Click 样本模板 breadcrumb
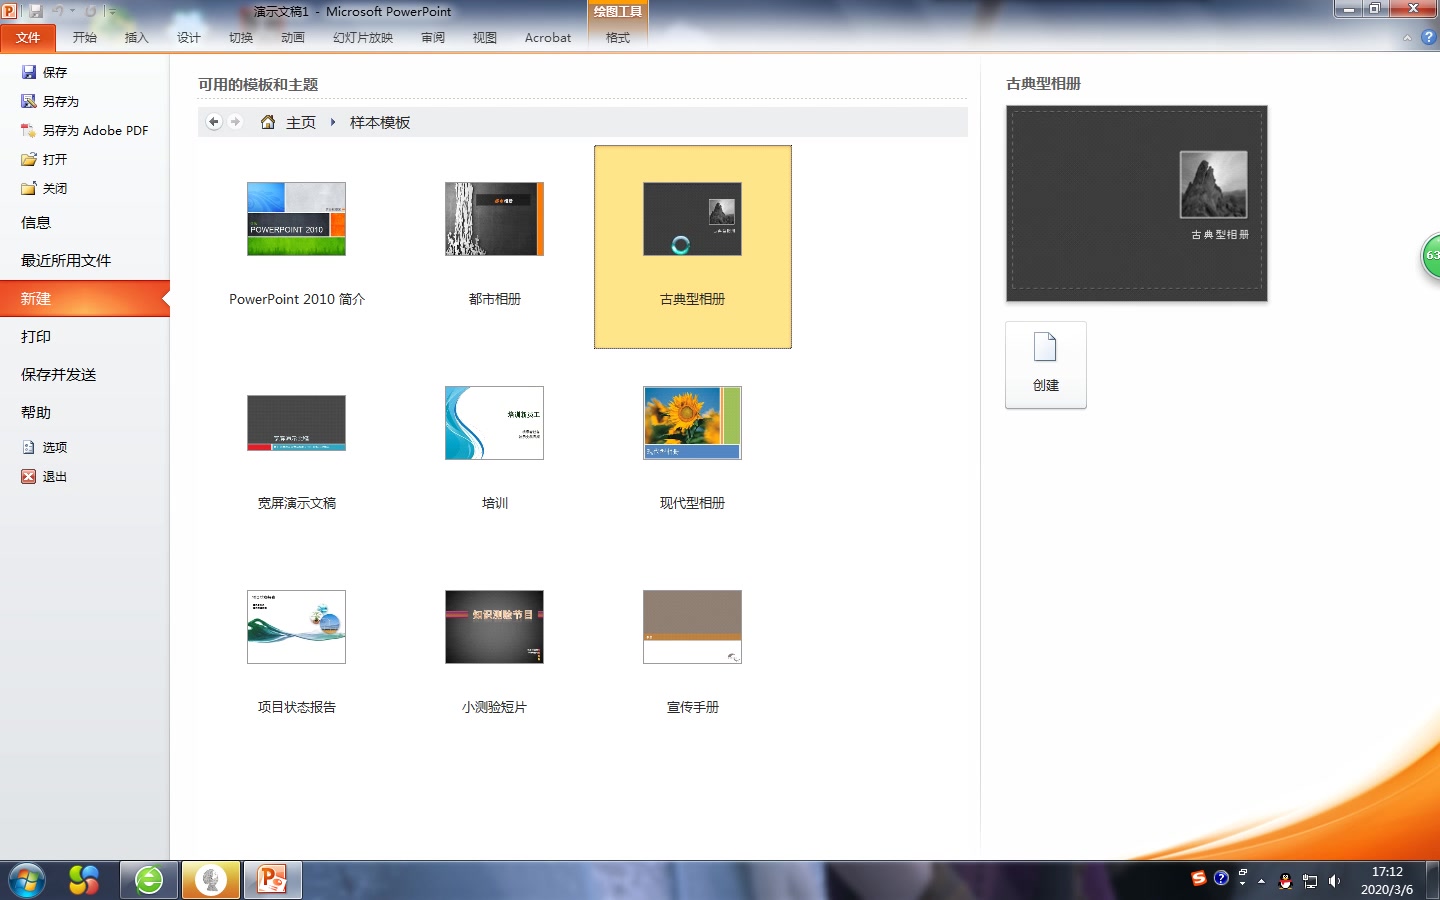The height and width of the screenshot is (900, 1440). pos(380,122)
